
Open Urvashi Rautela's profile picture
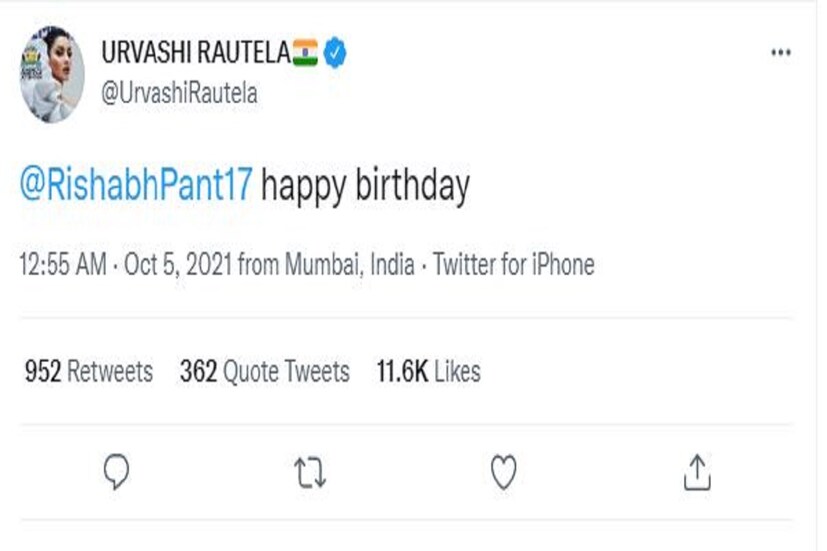(x=52, y=74)
